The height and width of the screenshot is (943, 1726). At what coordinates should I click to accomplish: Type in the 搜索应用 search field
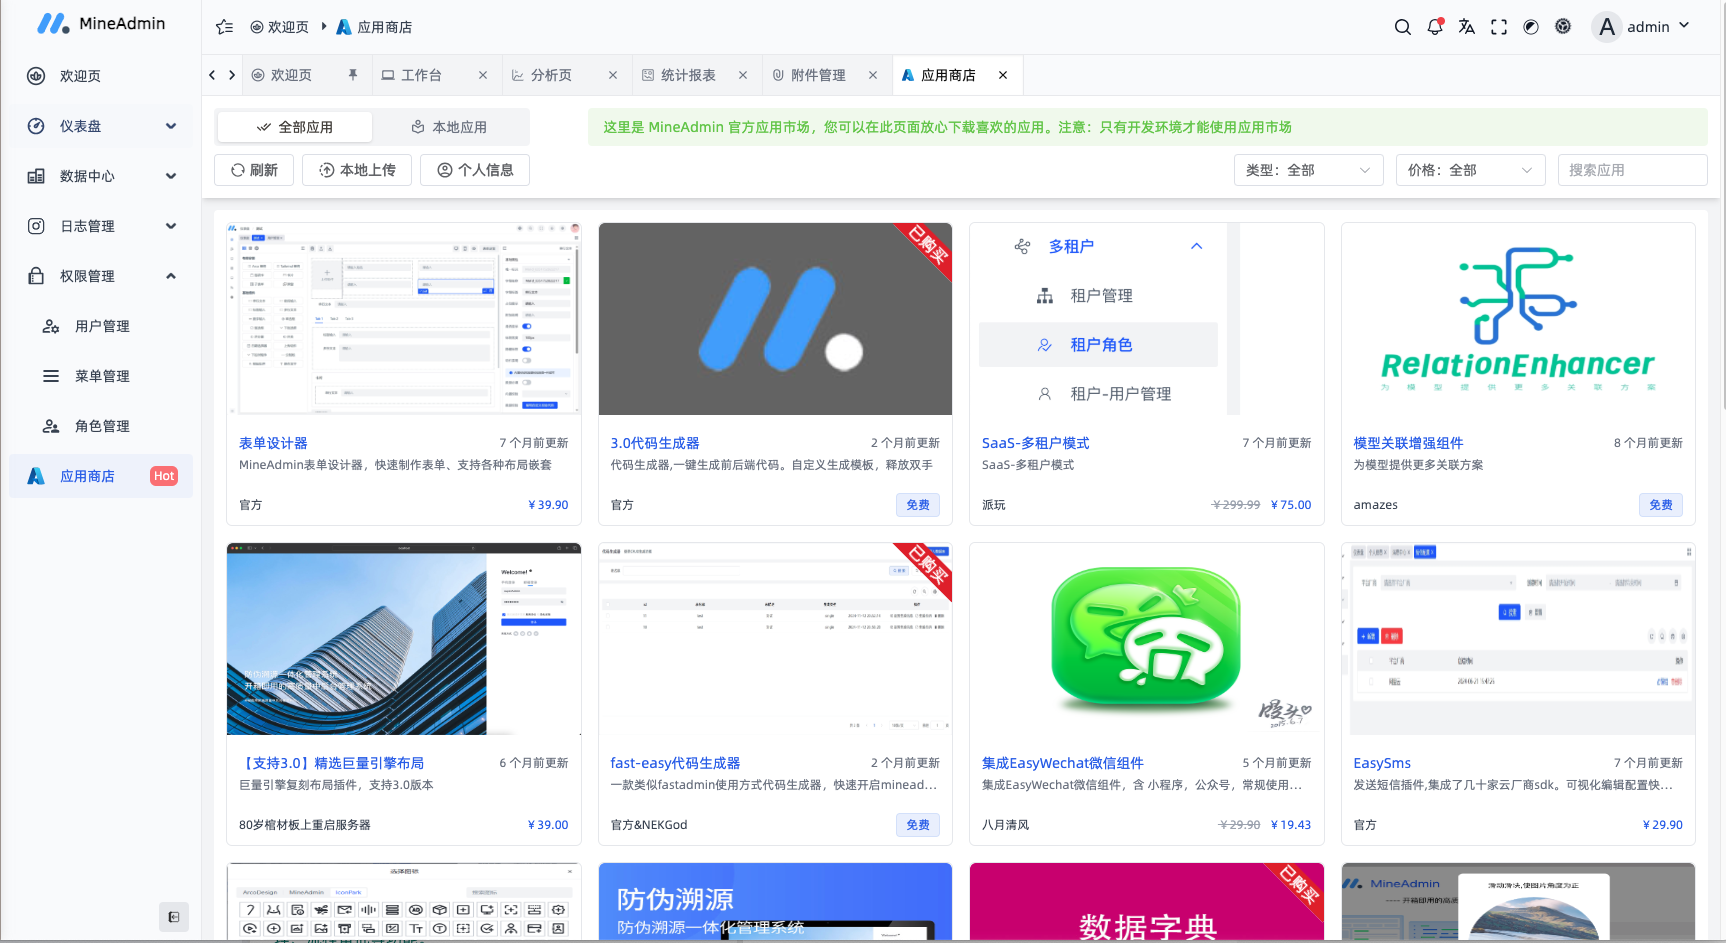click(1632, 169)
